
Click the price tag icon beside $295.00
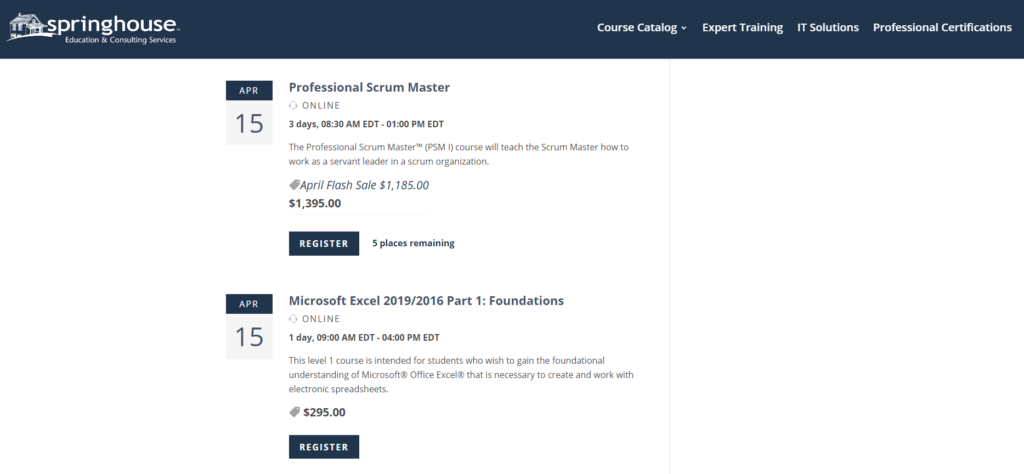tap(295, 412)
